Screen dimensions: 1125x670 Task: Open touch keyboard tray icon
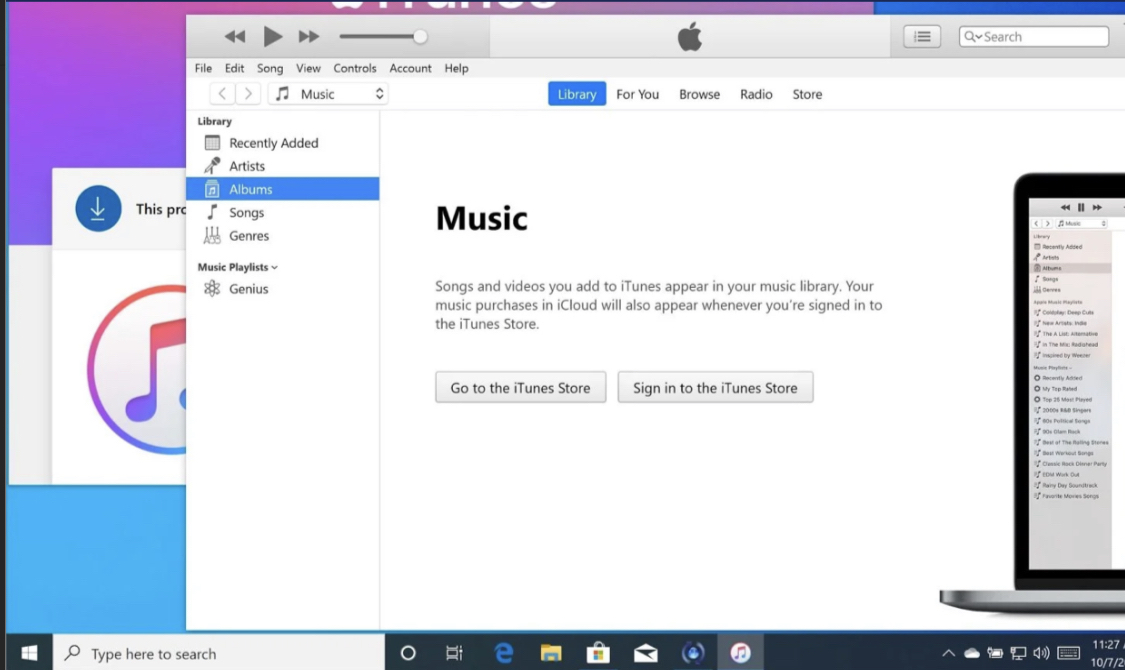pyautogui.click(x=1068, y=653)
